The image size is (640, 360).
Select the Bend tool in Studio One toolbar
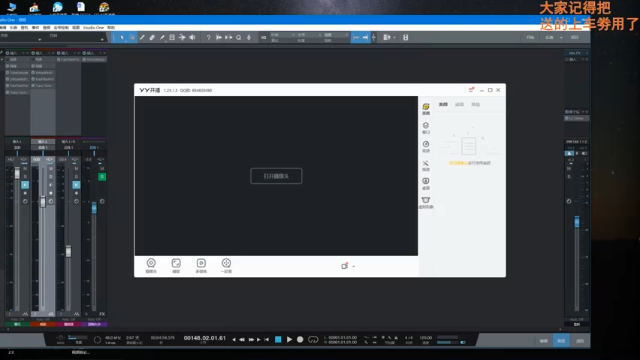pyautogui.click(x=182, y=38)
